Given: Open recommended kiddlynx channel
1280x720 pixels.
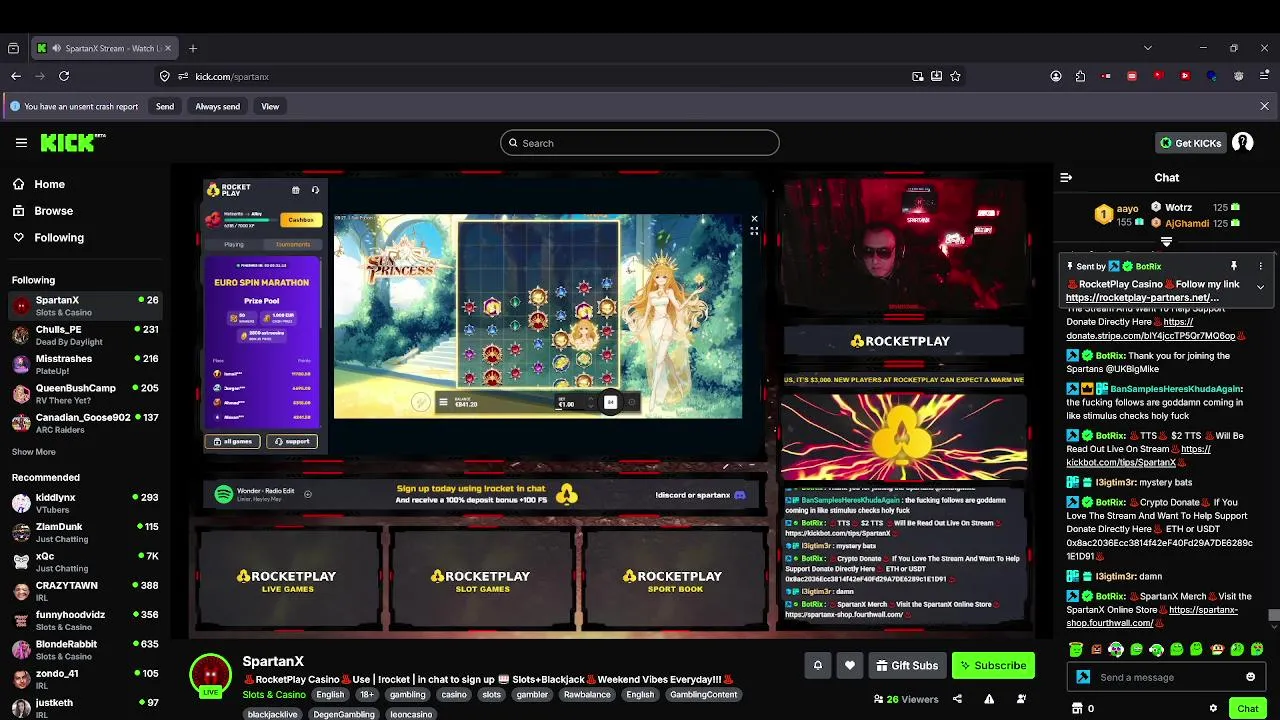Looking at the screenshot, I should click(x=85, y=503).
